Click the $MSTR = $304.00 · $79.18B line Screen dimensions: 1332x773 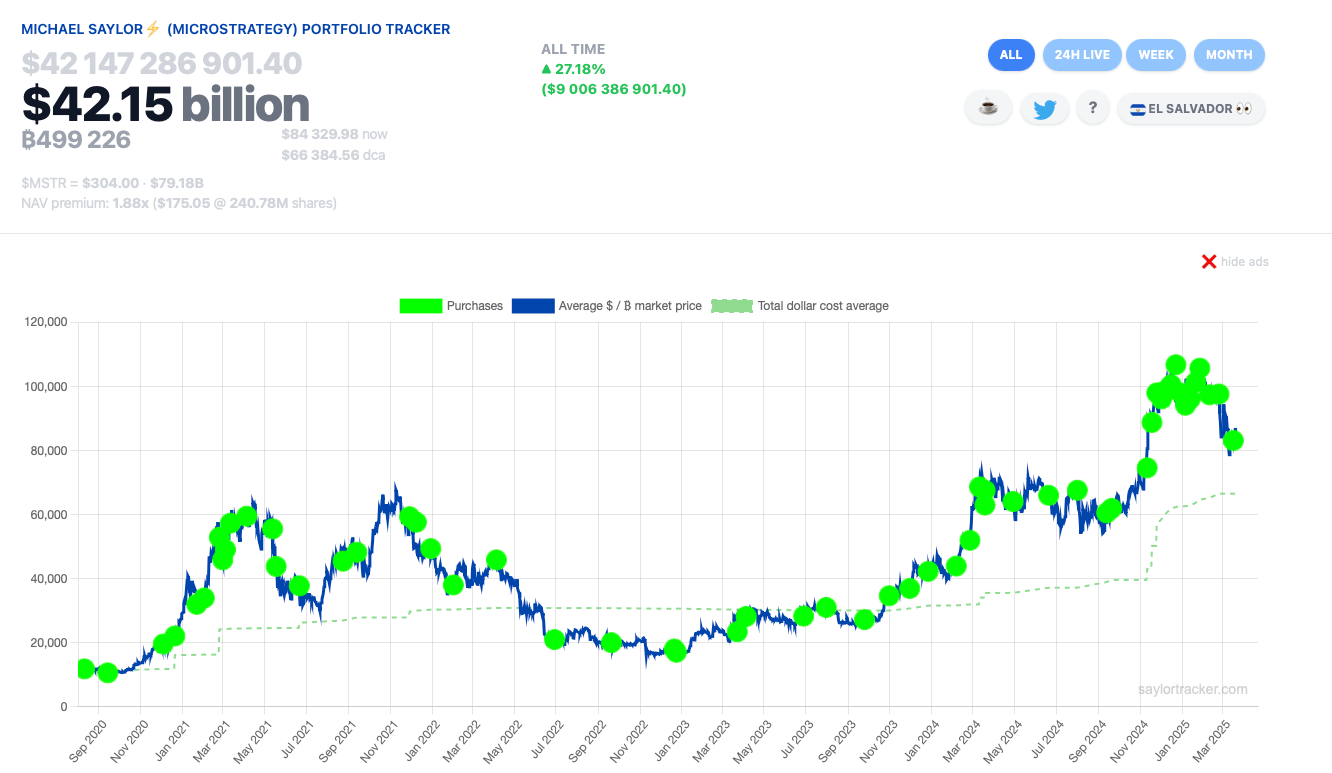coord(113,183)
